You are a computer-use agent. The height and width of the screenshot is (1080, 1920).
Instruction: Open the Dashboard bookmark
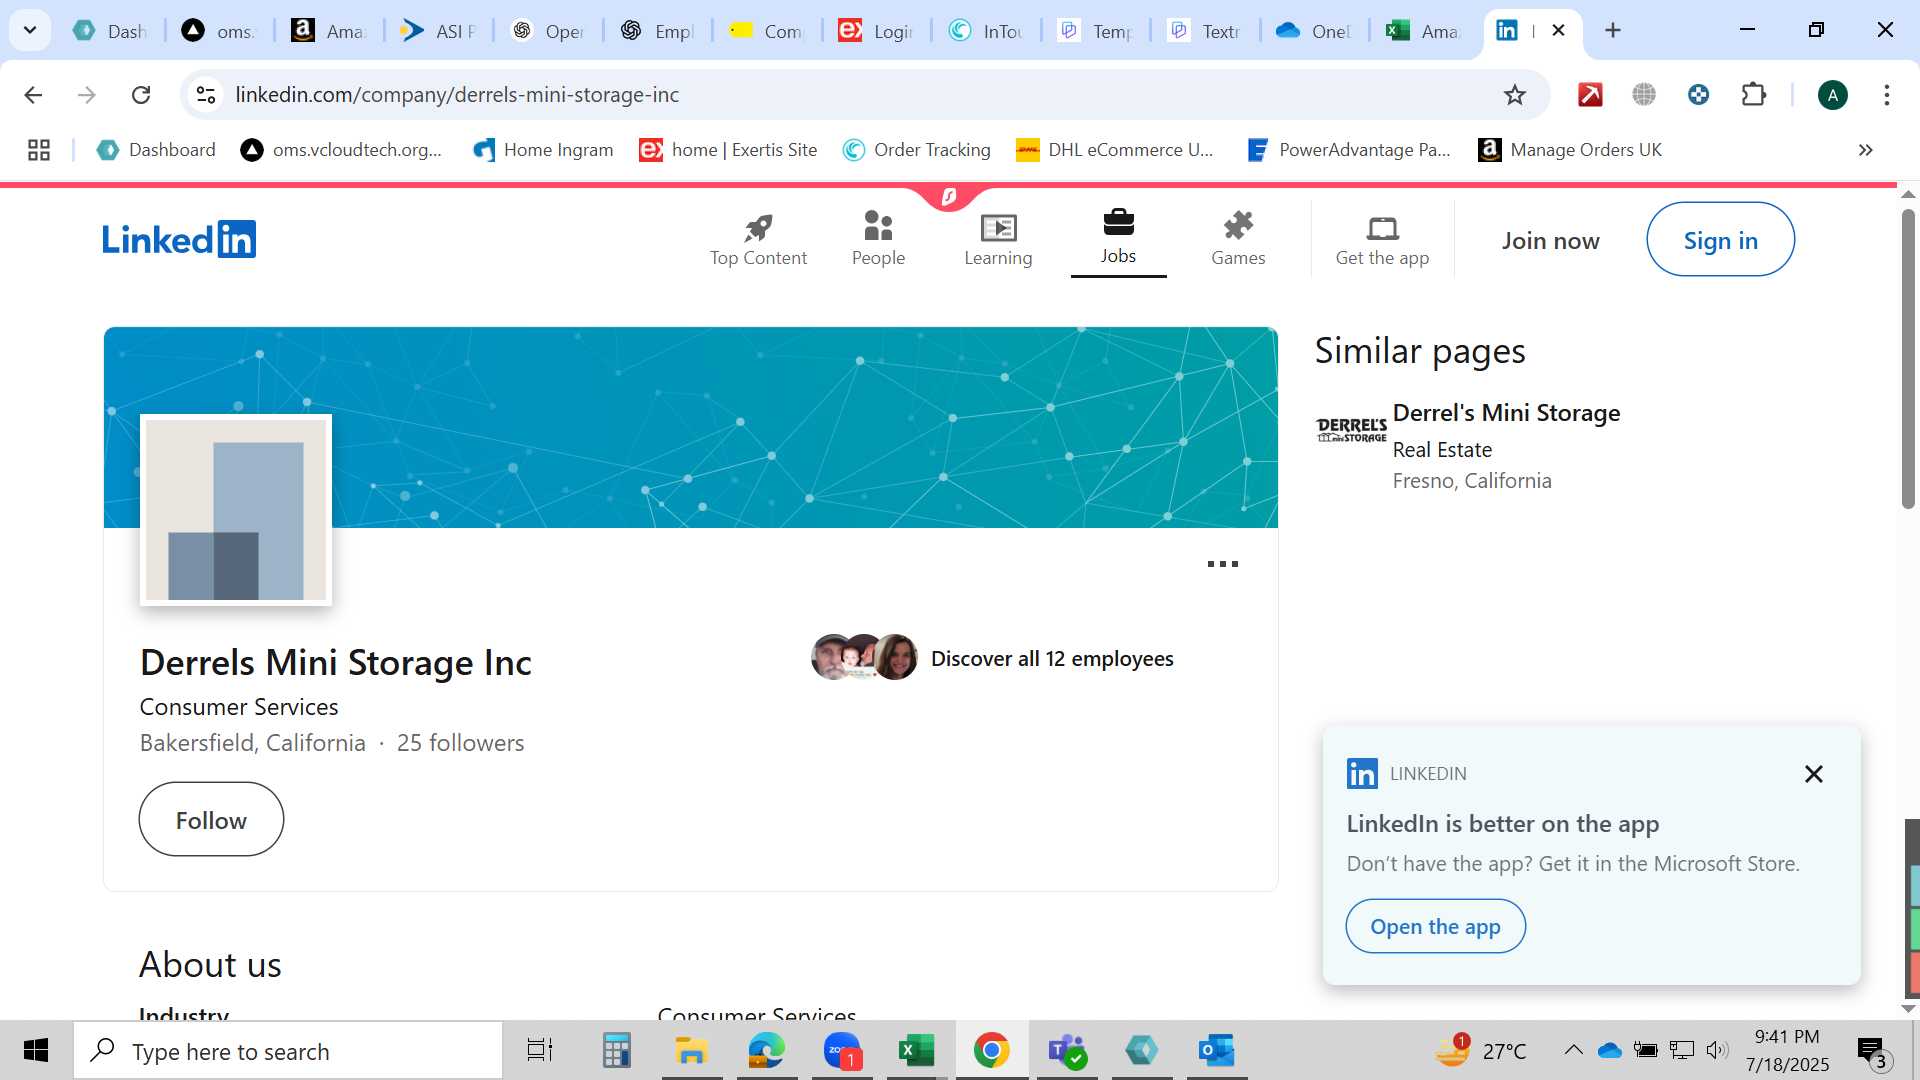pos(156,150)
